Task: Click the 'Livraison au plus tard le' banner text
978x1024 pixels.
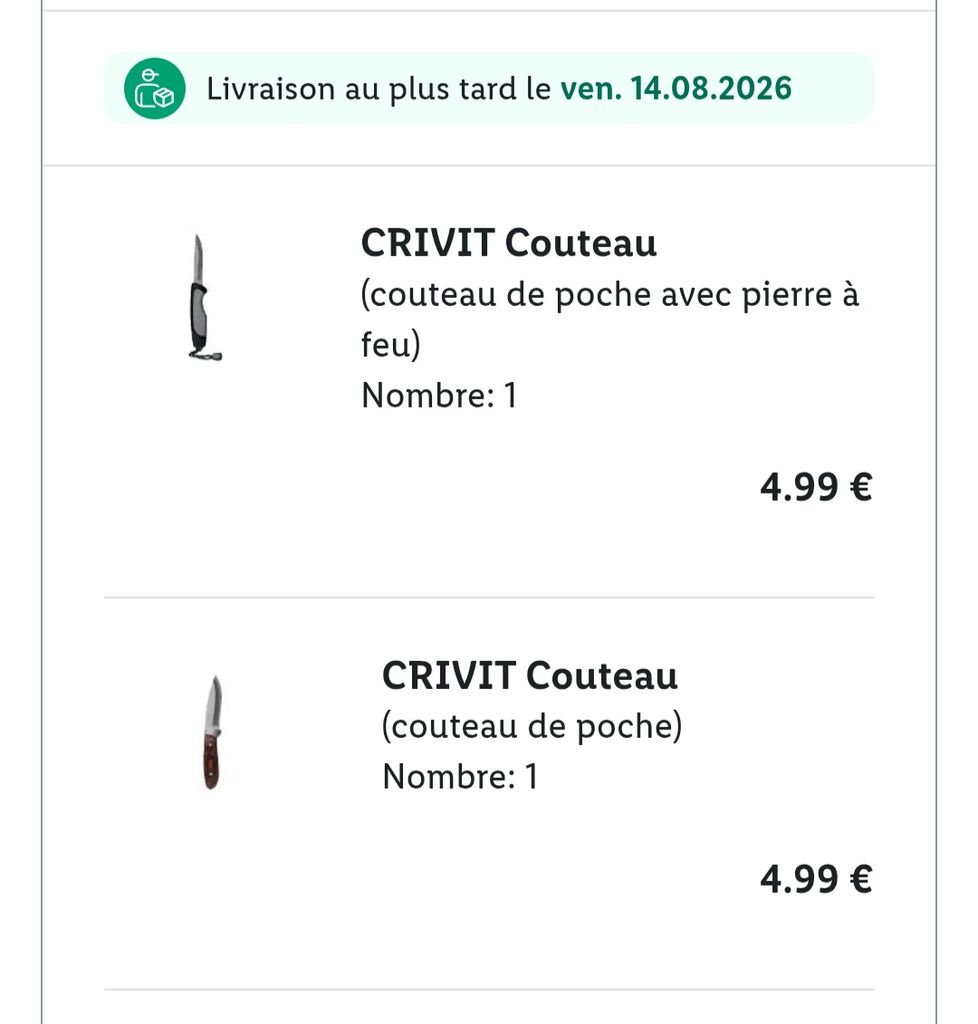Action: pos(379,89)
